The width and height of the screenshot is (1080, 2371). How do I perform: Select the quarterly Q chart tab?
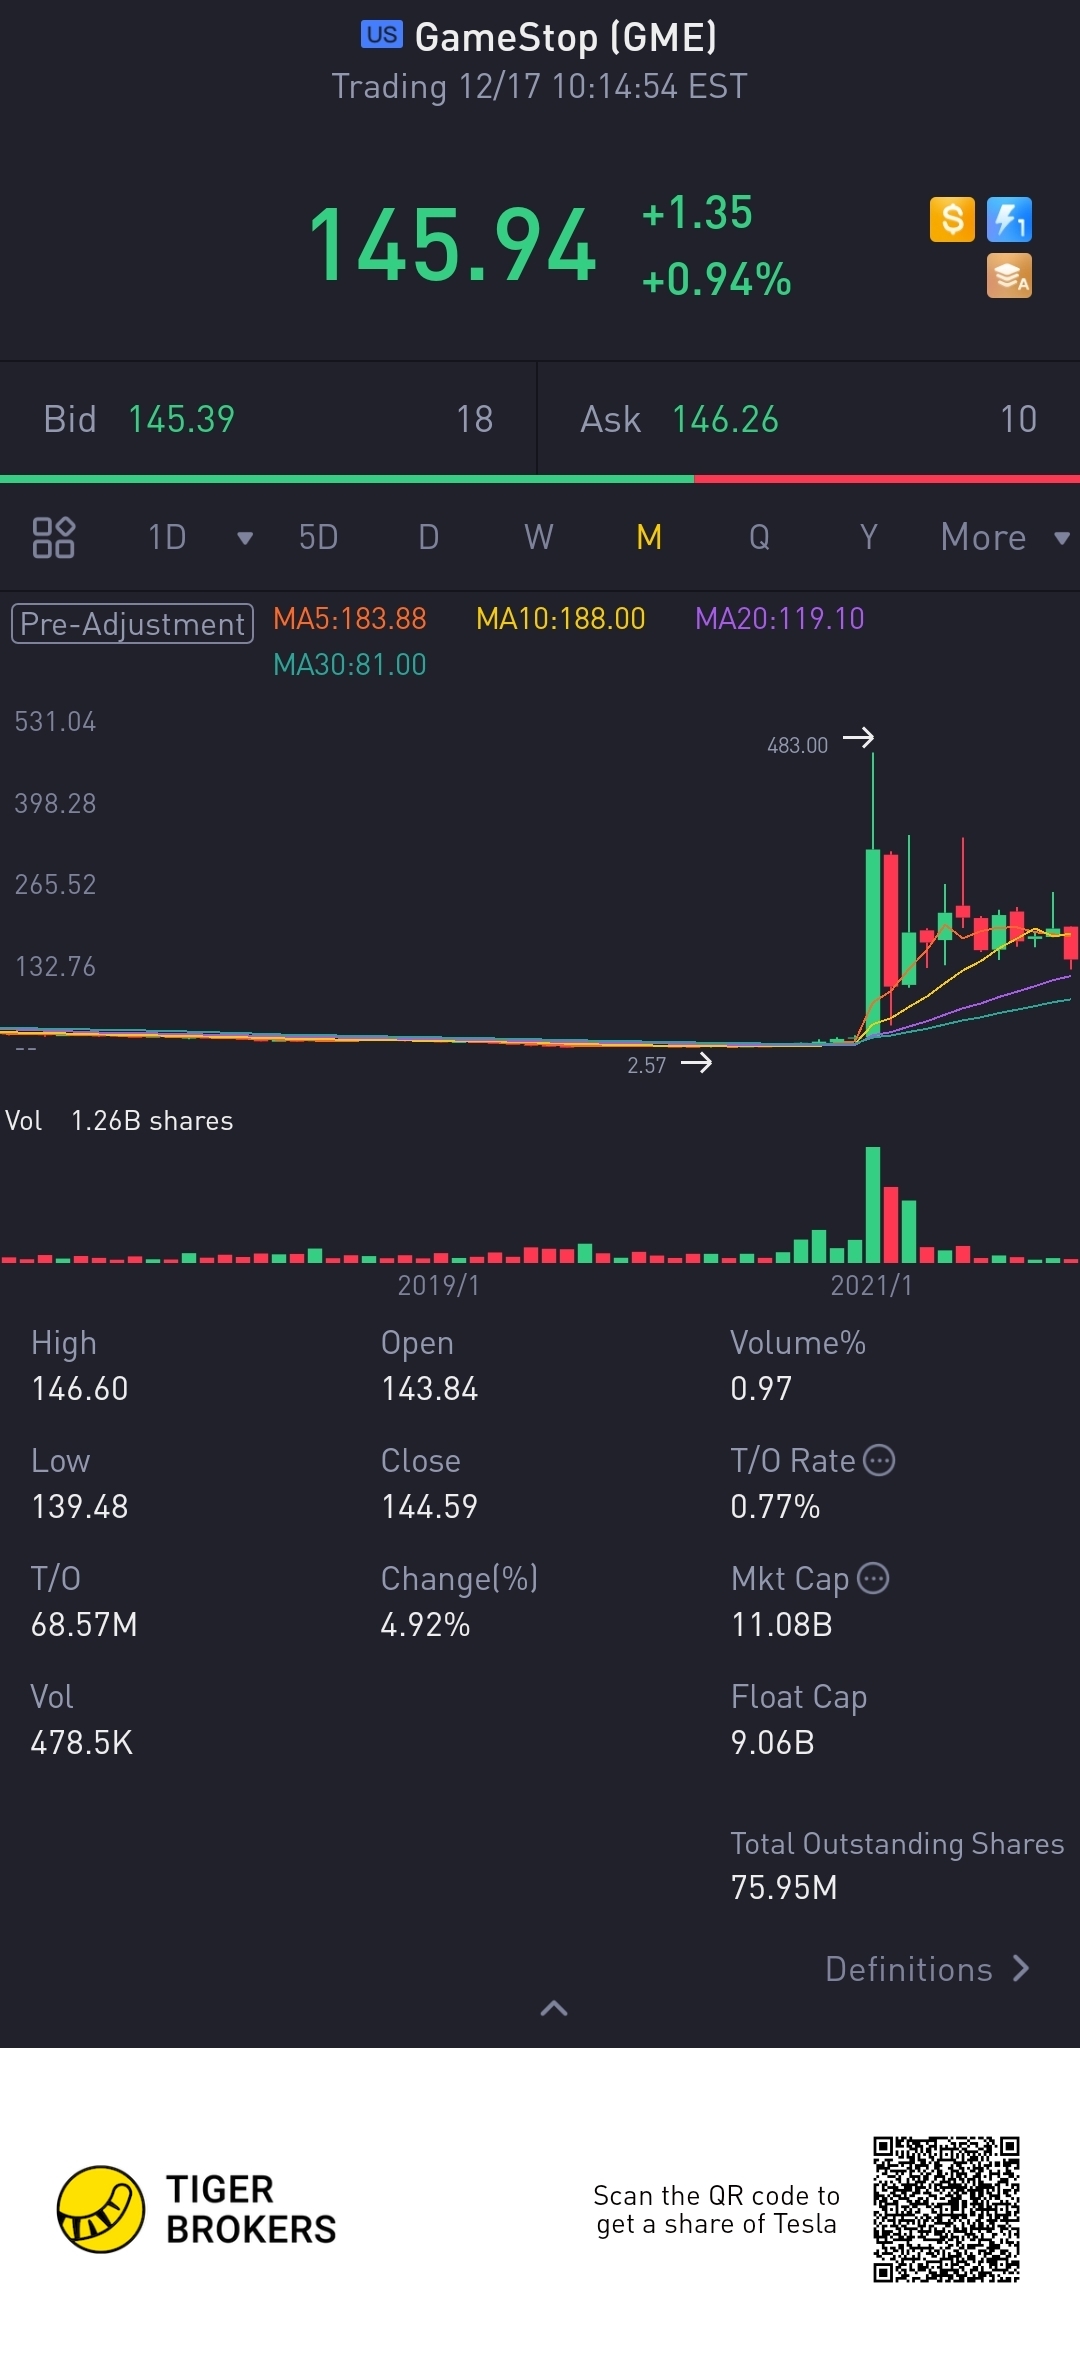pyautogui.click(x=759, y=537)
